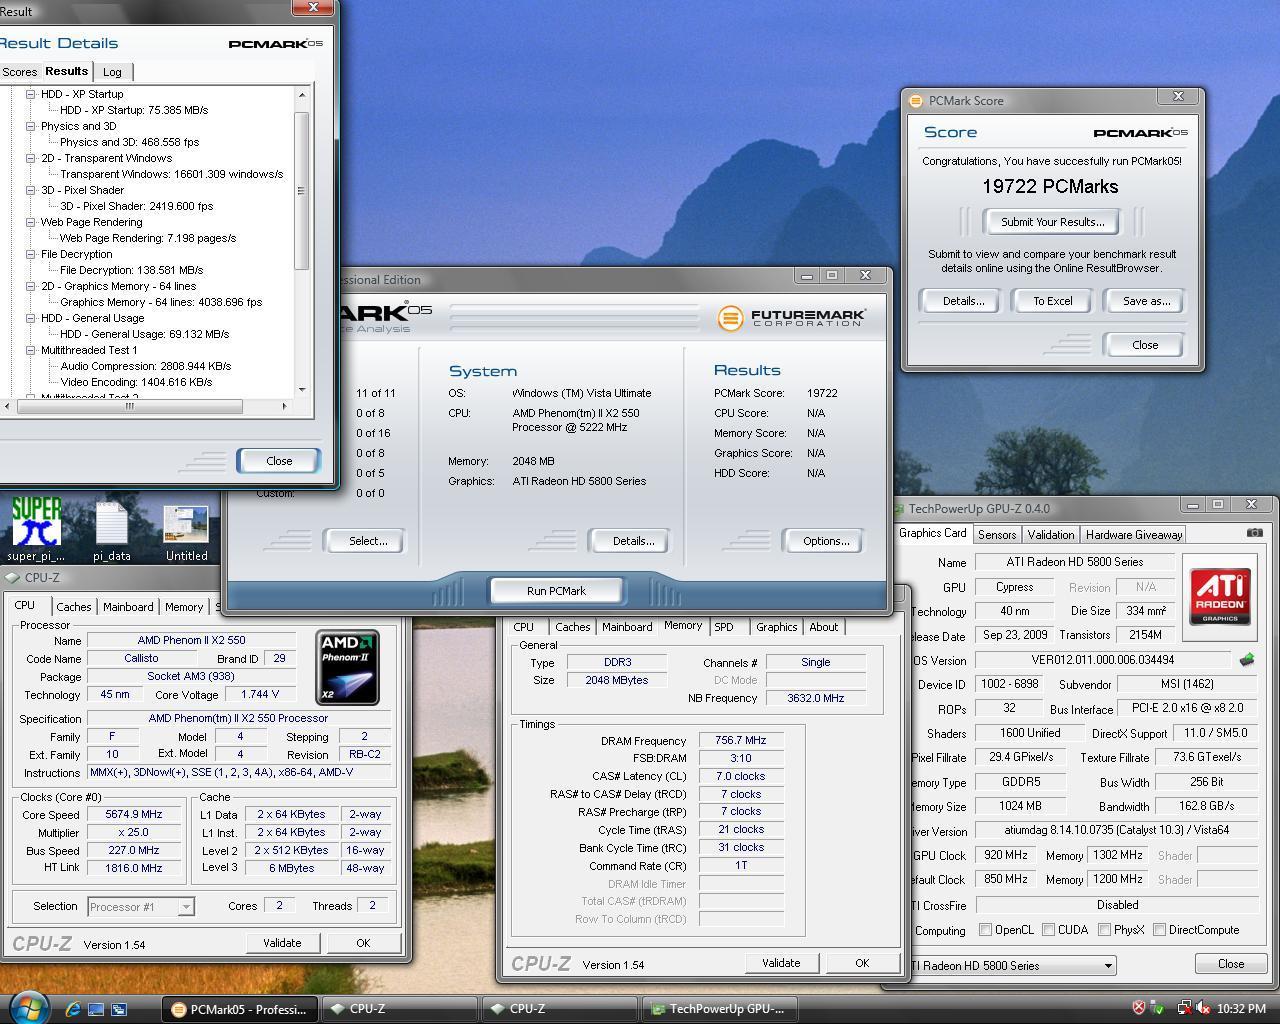Select the Untitled desktop icon
The width and height of the screenshot is (1280, 1024).
pos(186,534)
